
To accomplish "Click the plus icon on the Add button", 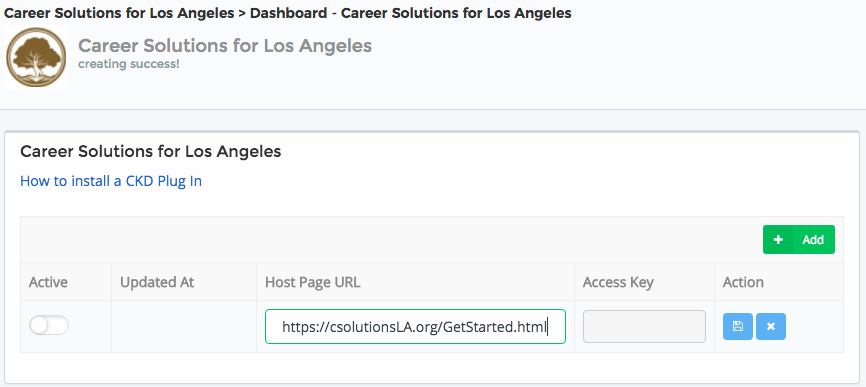I will [x=778, y=240].
